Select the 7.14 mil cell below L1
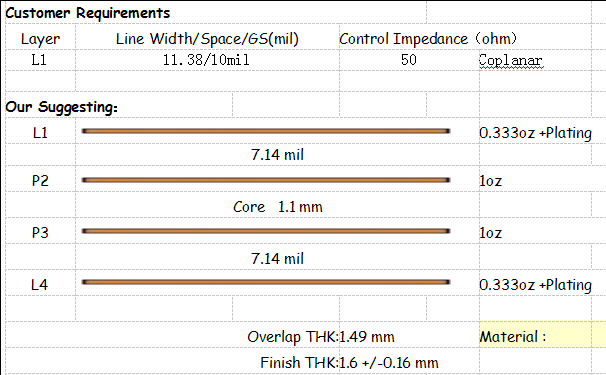This screenshot has width=606, height=375. 277,155
